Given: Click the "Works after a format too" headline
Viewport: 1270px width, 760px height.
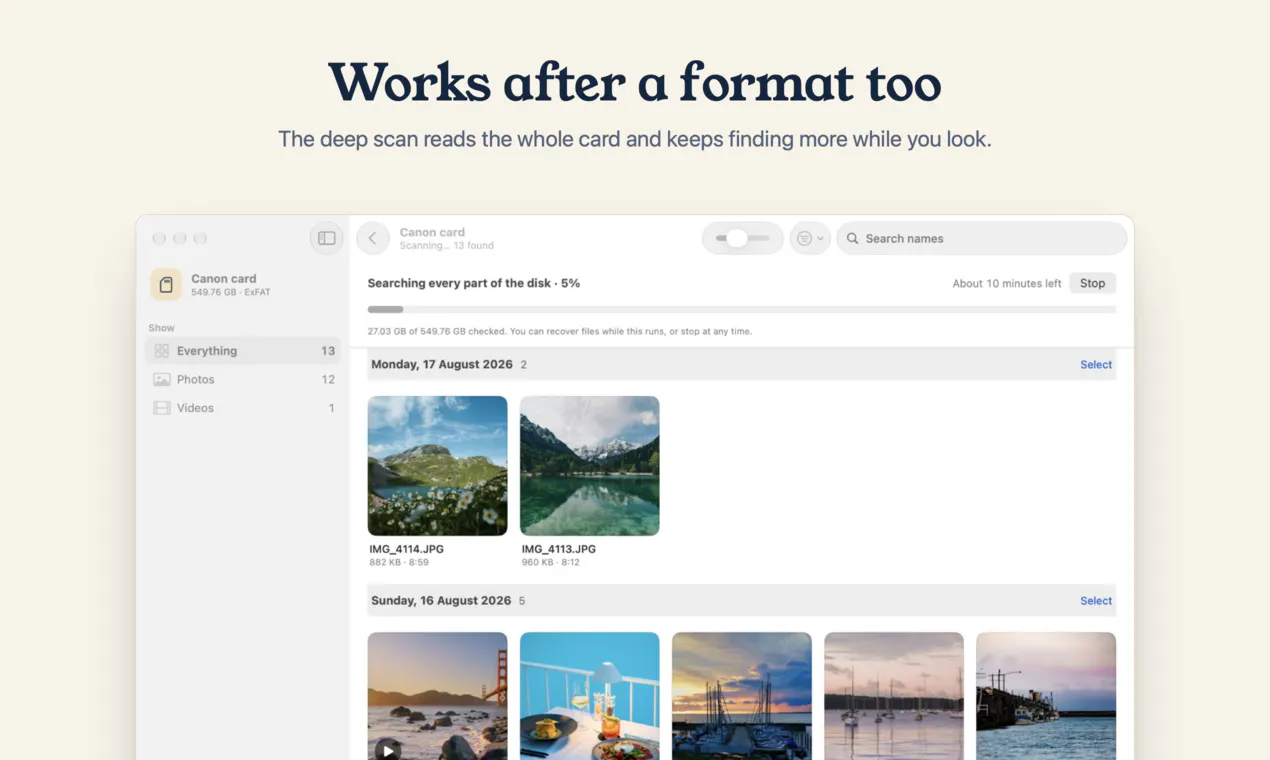Looking at the screenshot, I should click(635, 81).
